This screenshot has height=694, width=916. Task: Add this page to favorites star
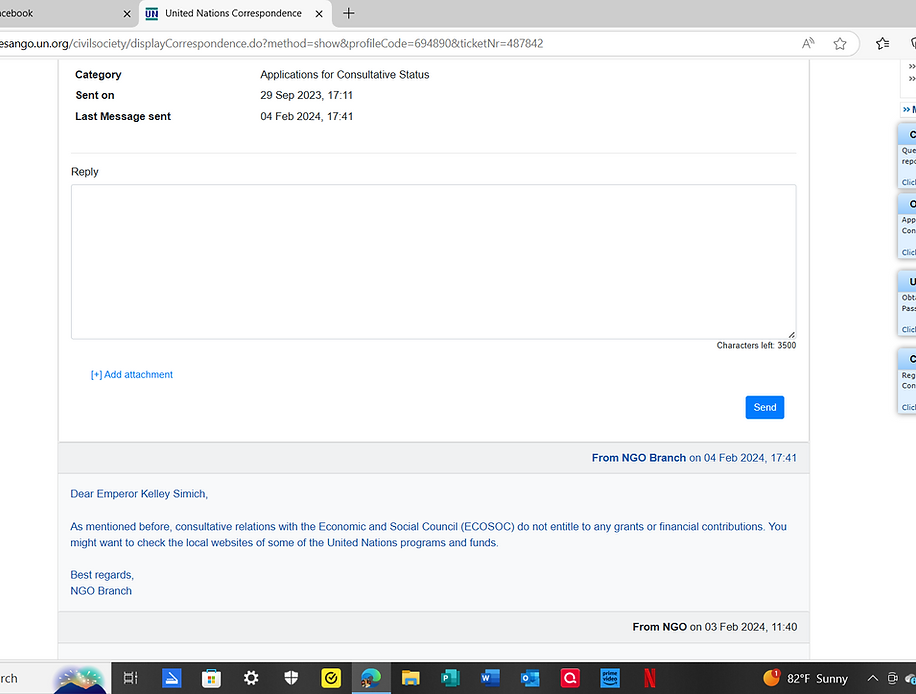click(x=840, y=43)
